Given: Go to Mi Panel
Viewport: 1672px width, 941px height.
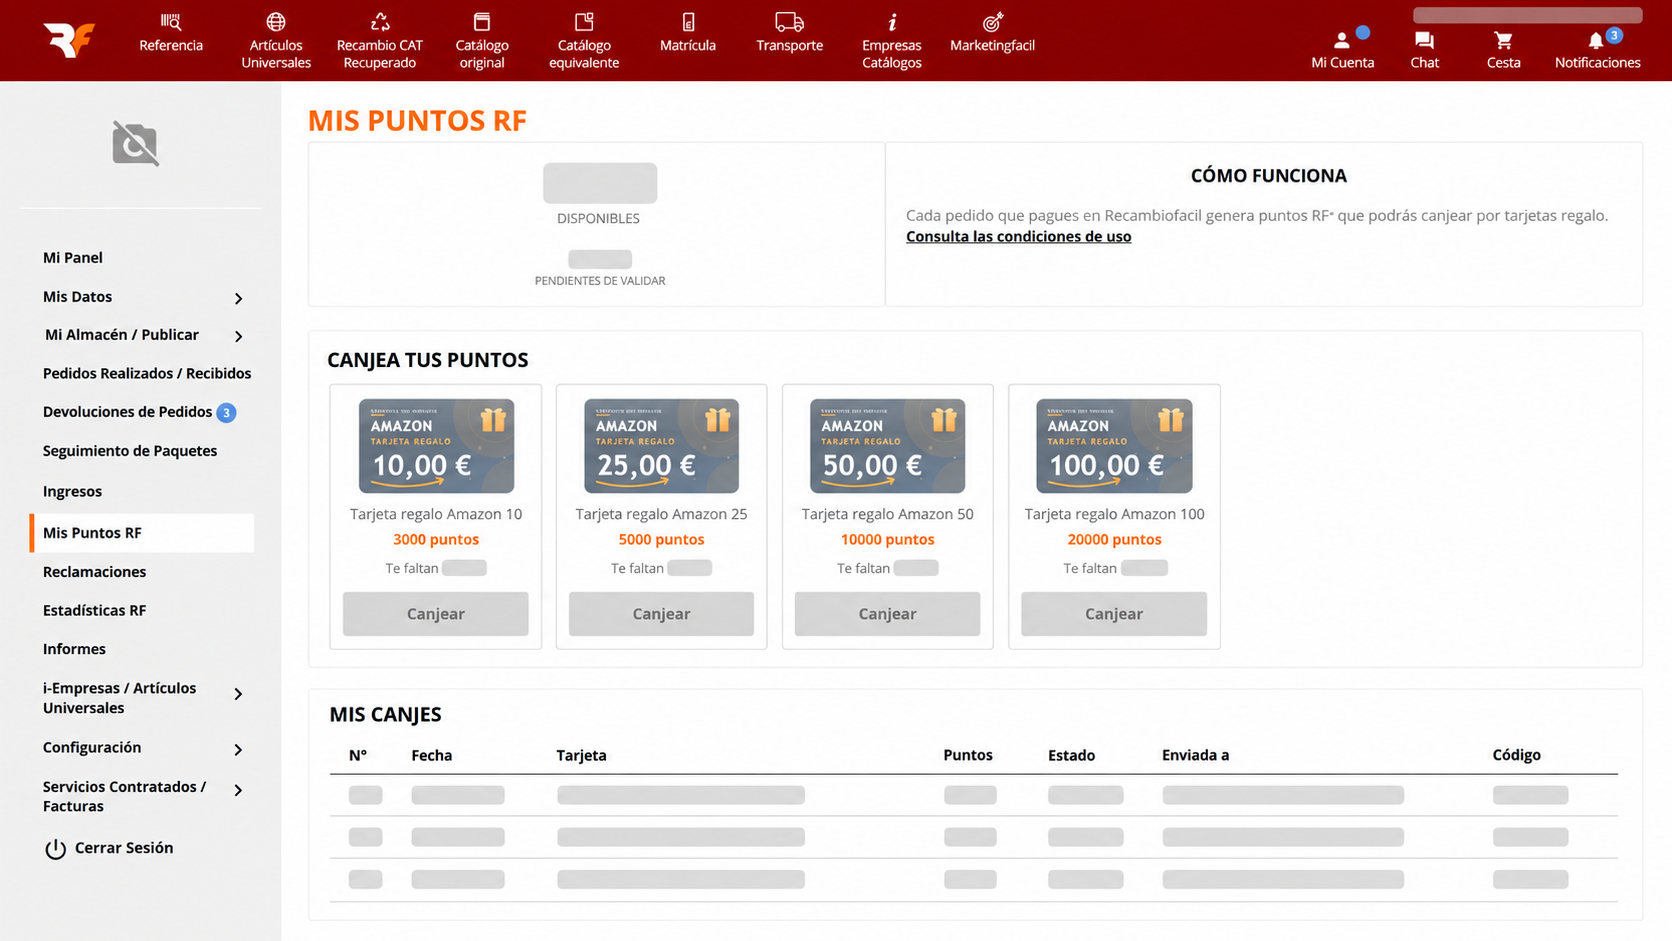Looking at the screenshot, I should pos(73,257).
